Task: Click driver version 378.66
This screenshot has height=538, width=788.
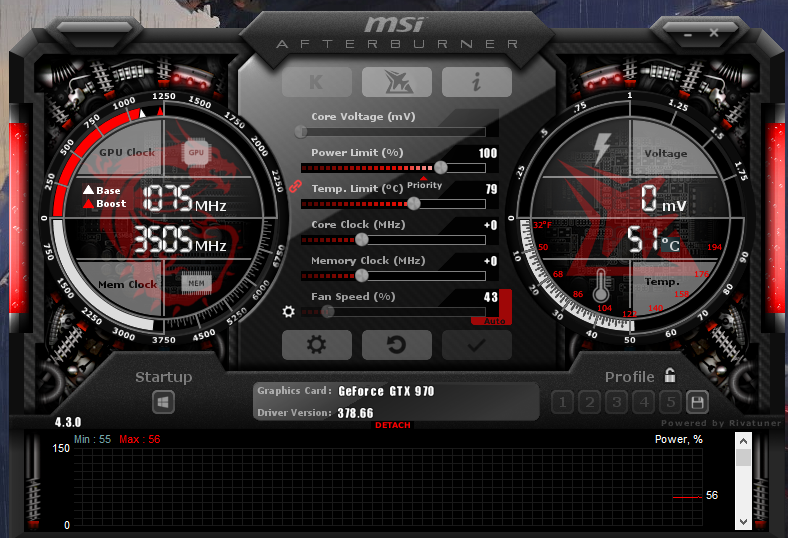Action: click(x=355, y=413)
